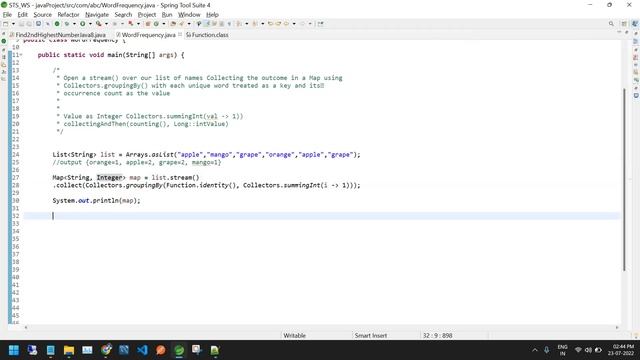
Task: Click the New file toolbar icon
Action: [6, 24]
